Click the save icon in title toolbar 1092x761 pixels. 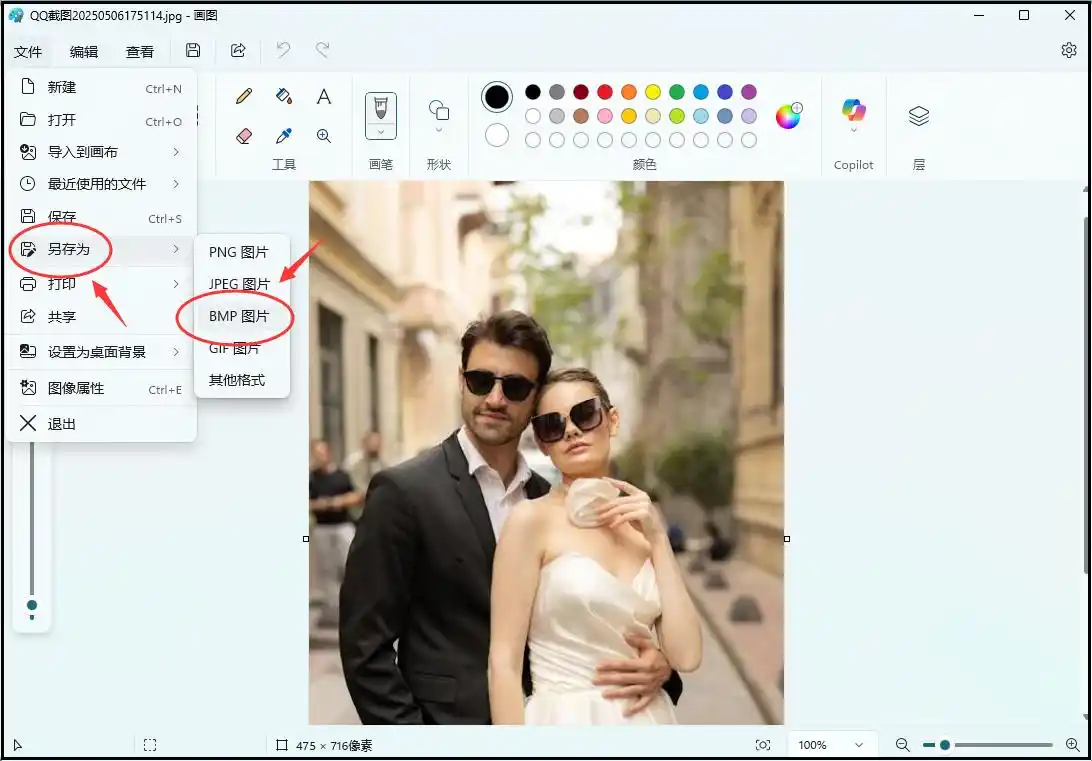193,51
